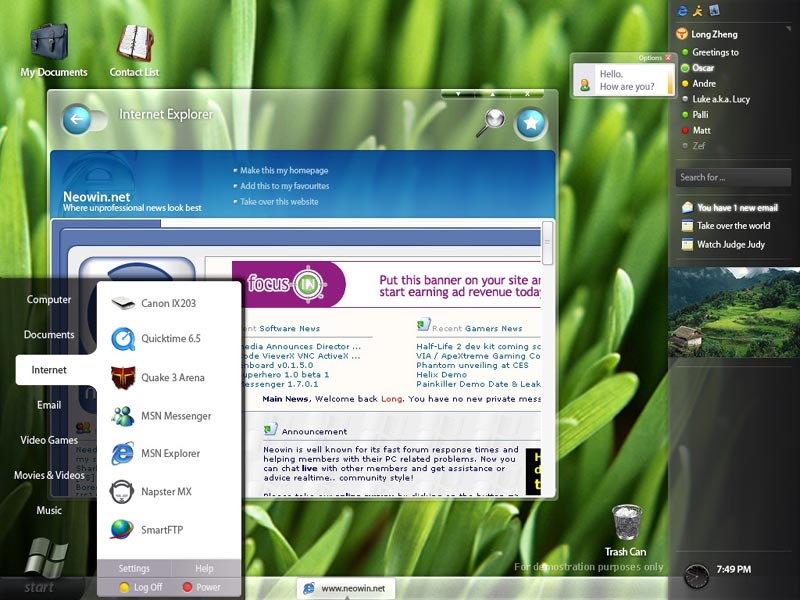Open the Trash Can icon
The image size is (800, 600).
627,523
